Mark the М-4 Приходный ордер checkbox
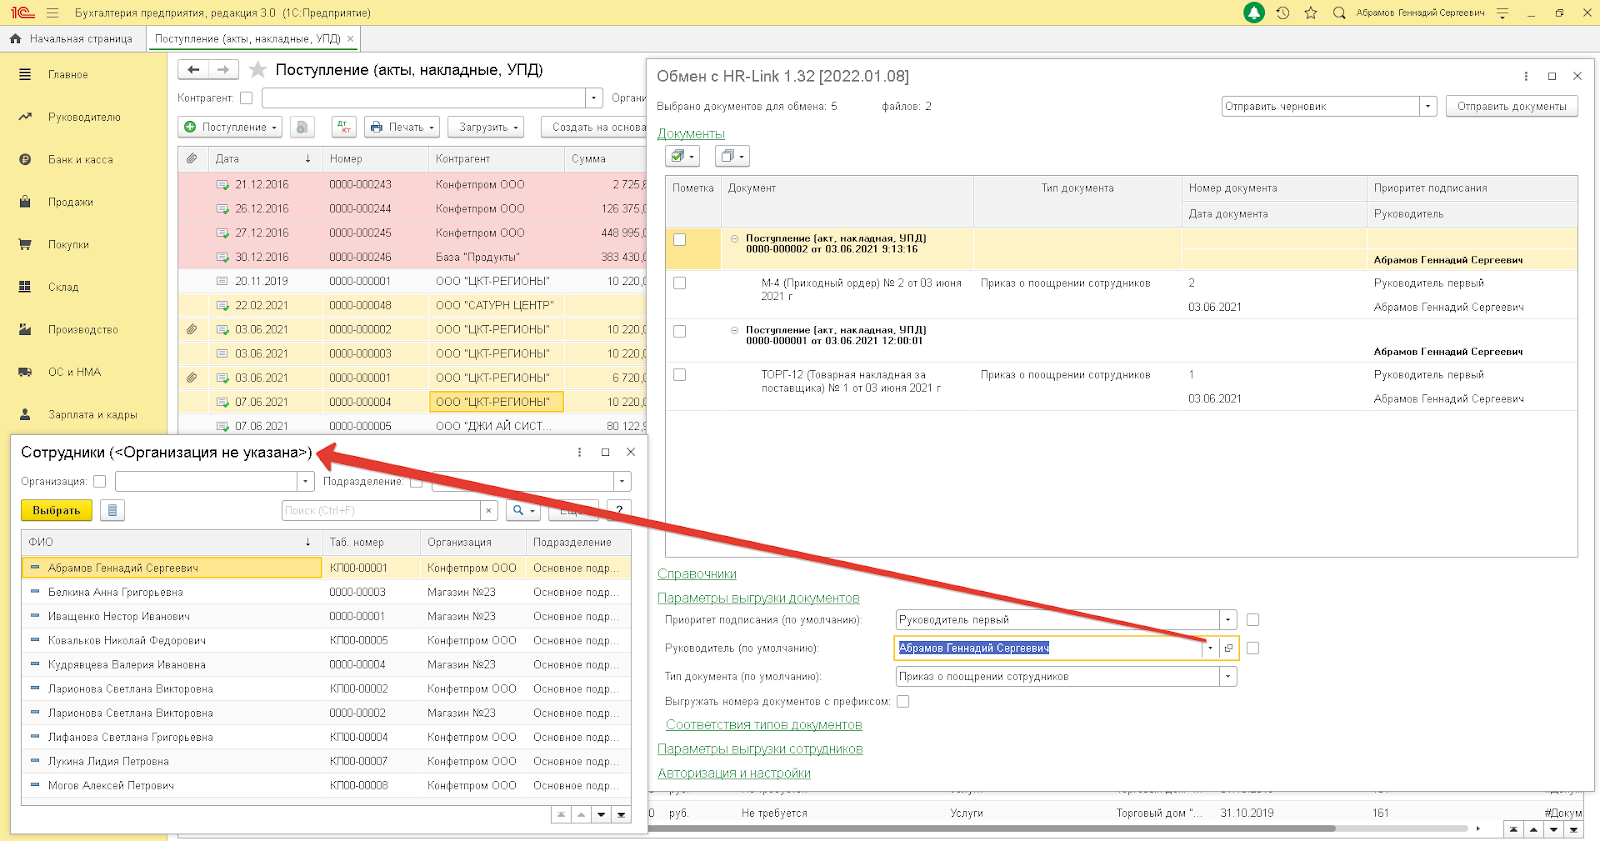The image size is (1600, 841). (x=680, y=283)
